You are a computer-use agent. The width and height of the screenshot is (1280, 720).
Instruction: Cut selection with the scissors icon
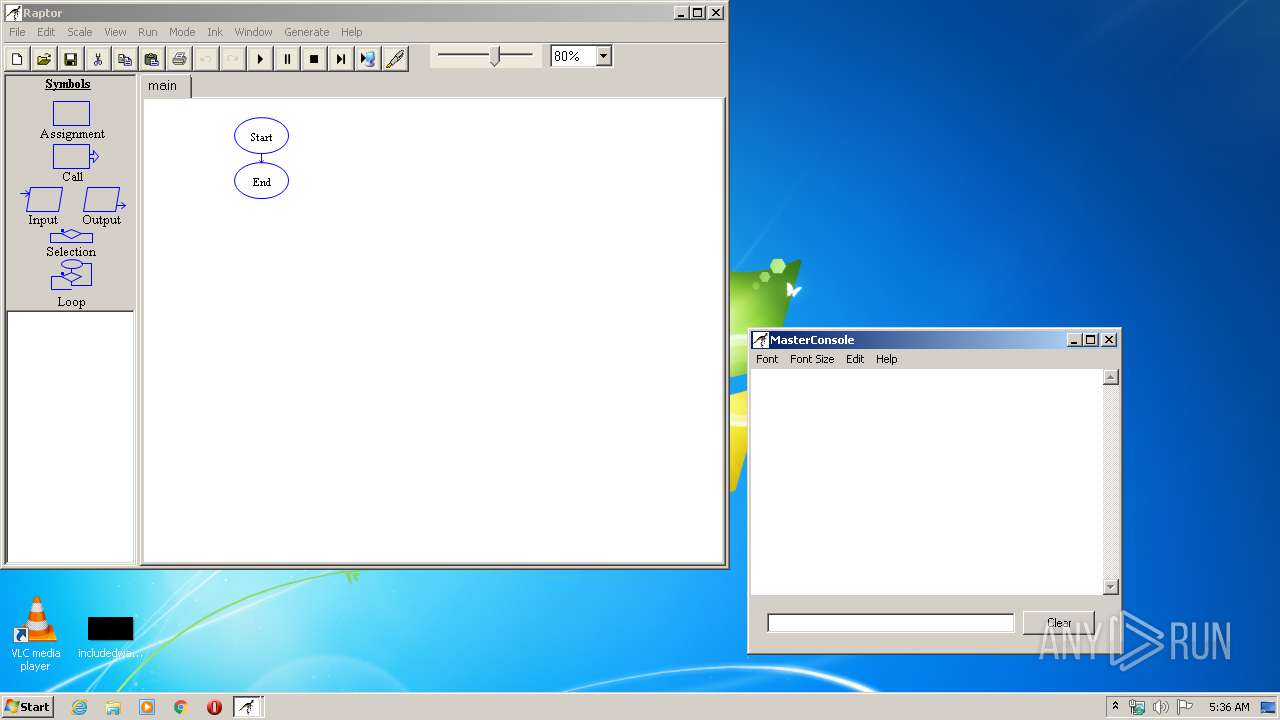[98, 59]
